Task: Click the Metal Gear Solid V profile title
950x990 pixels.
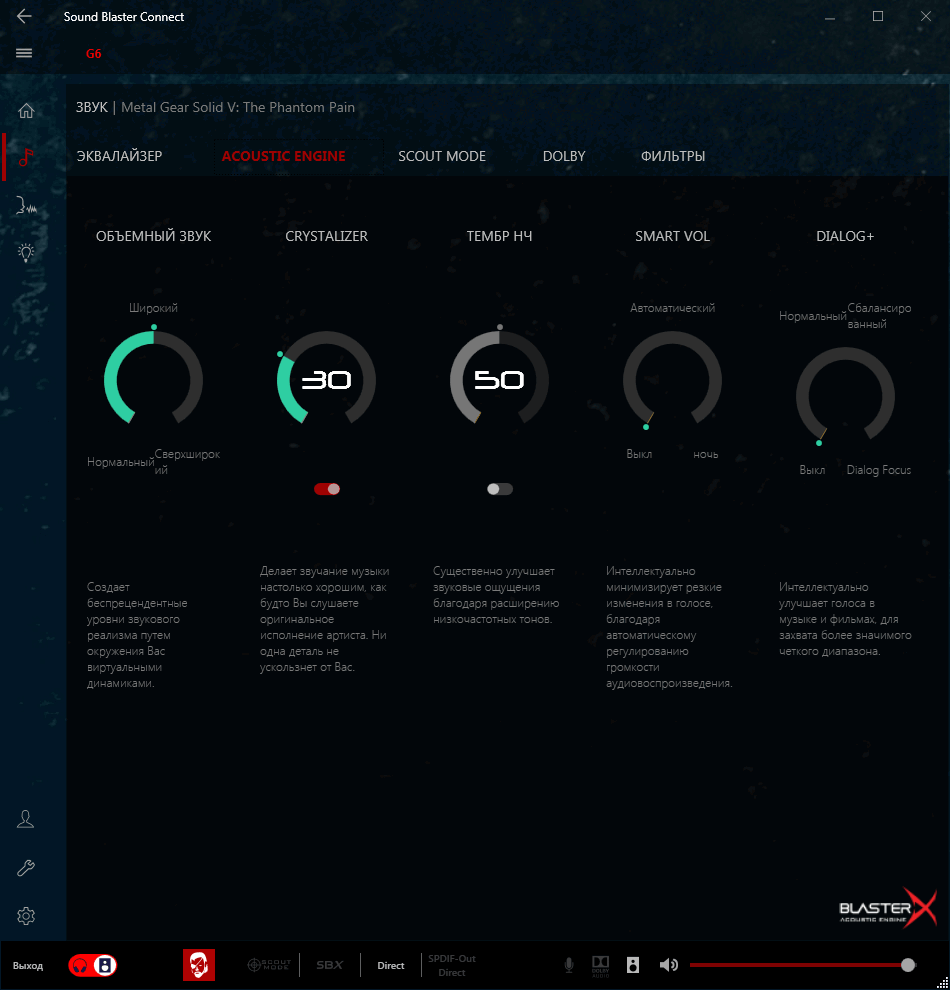Action: 237,107
